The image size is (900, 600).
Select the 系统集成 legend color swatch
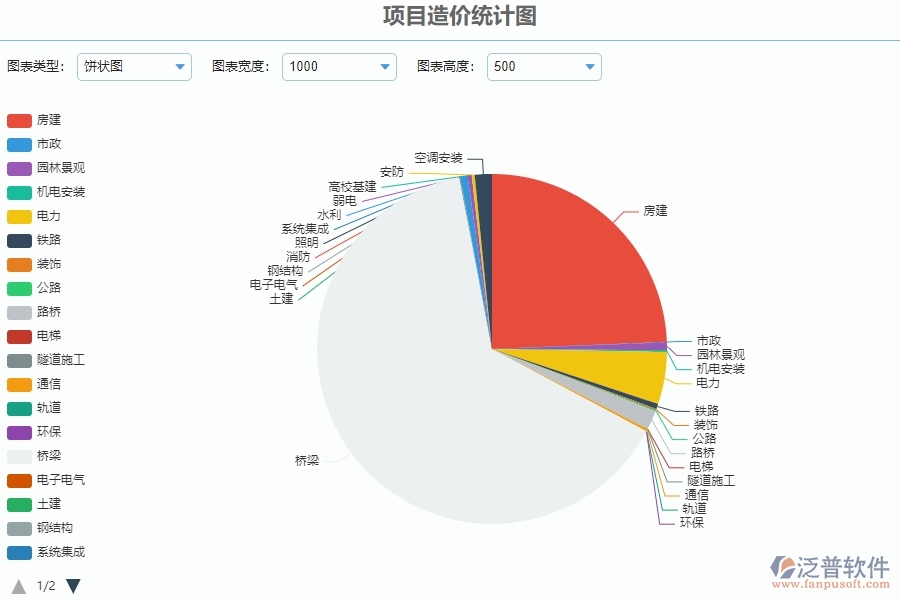click(x=20, y=551)
